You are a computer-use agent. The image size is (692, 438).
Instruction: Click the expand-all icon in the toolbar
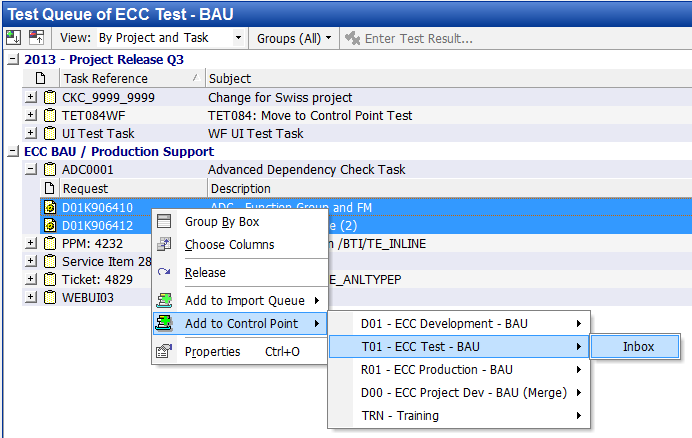(14, 38)
